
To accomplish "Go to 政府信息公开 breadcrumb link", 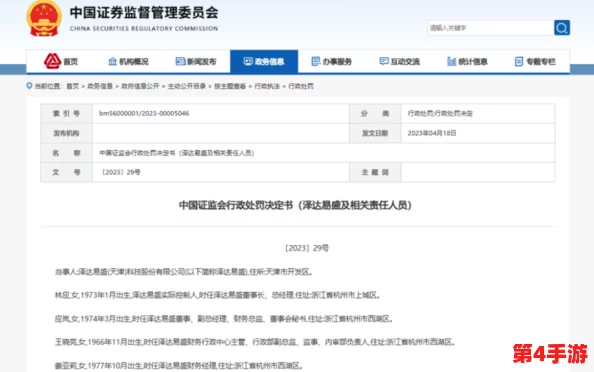I will tap(140, 86).
